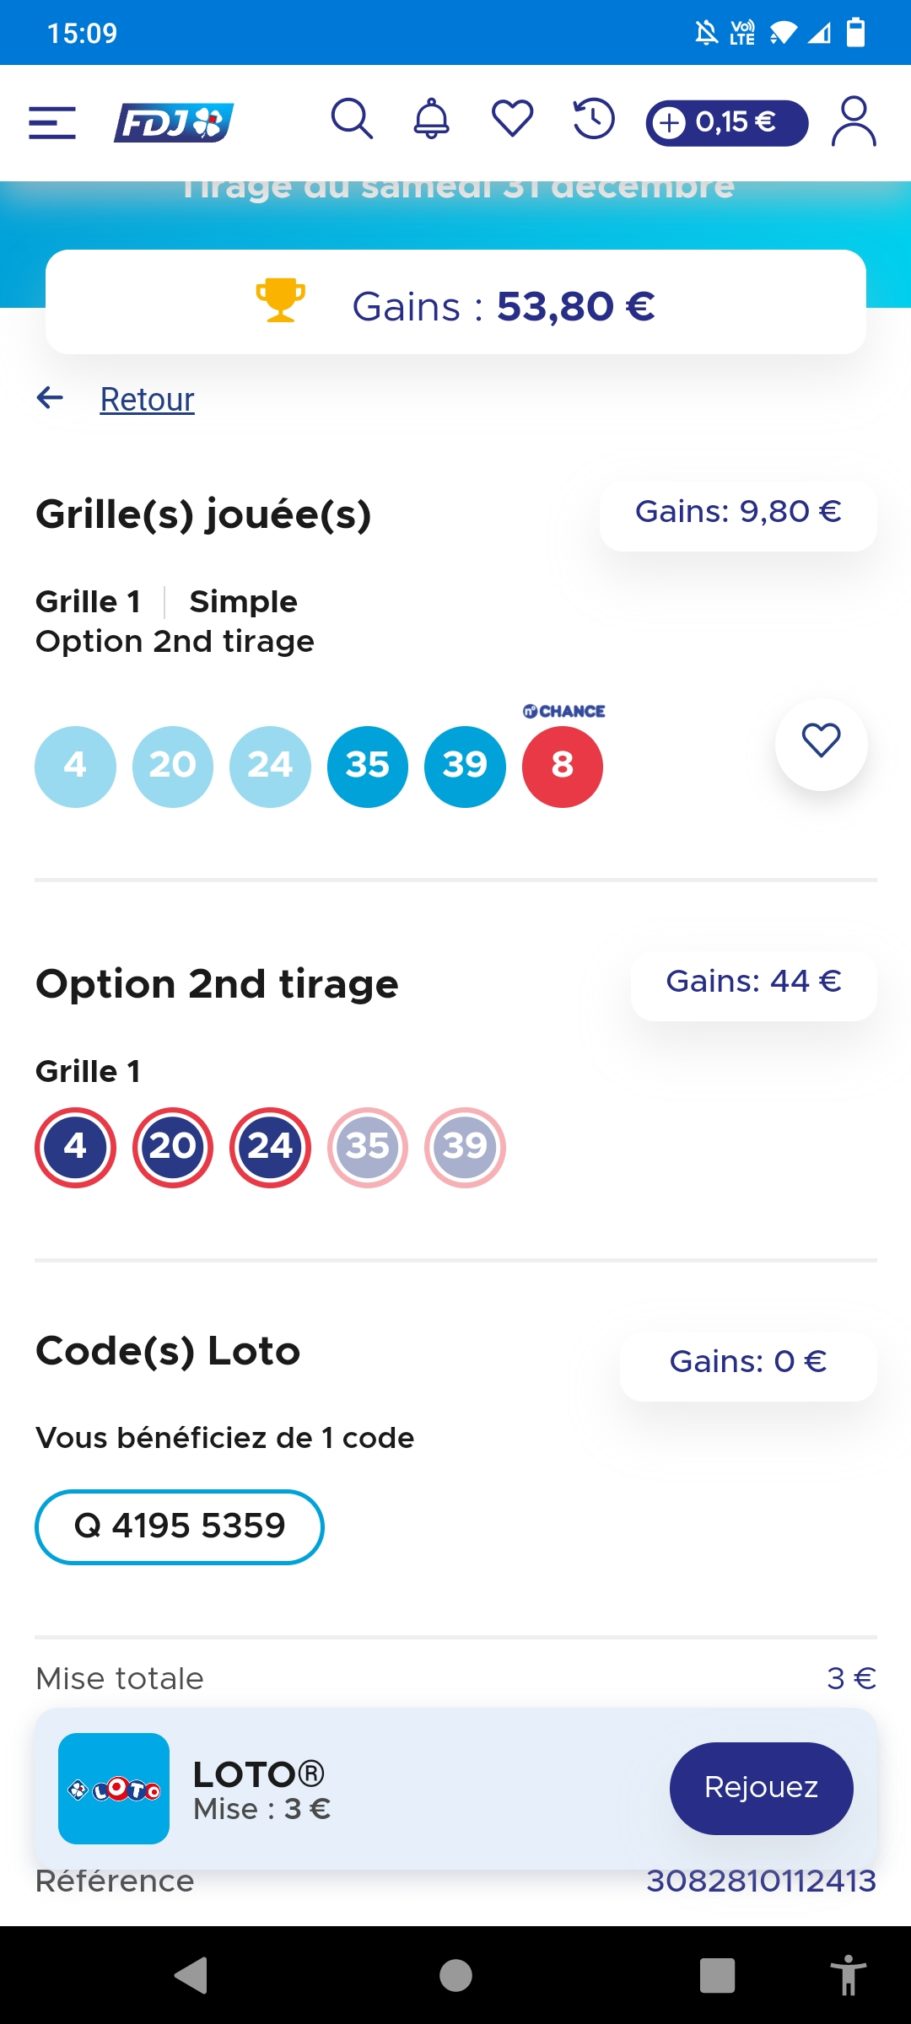Viewport: 911px width, 2024px height.
Task: Open history clock icon
Action: click(593, 120)
